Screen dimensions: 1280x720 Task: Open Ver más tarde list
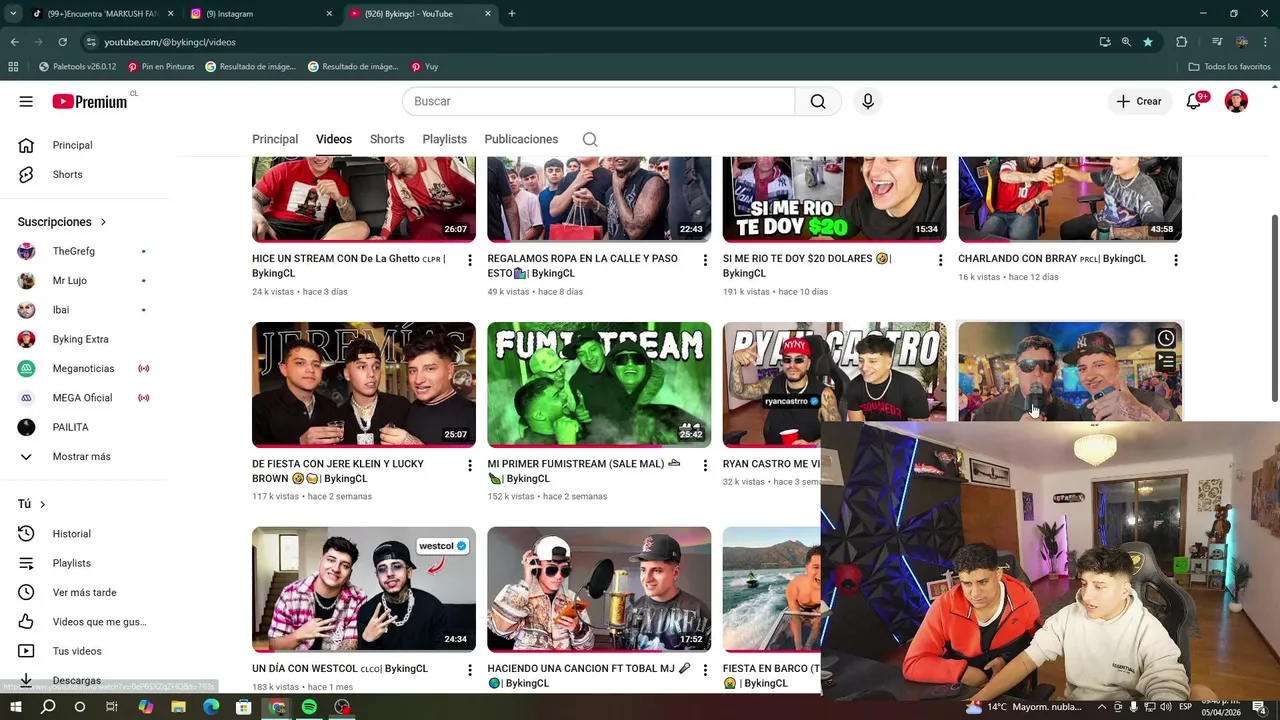[84, 592]
